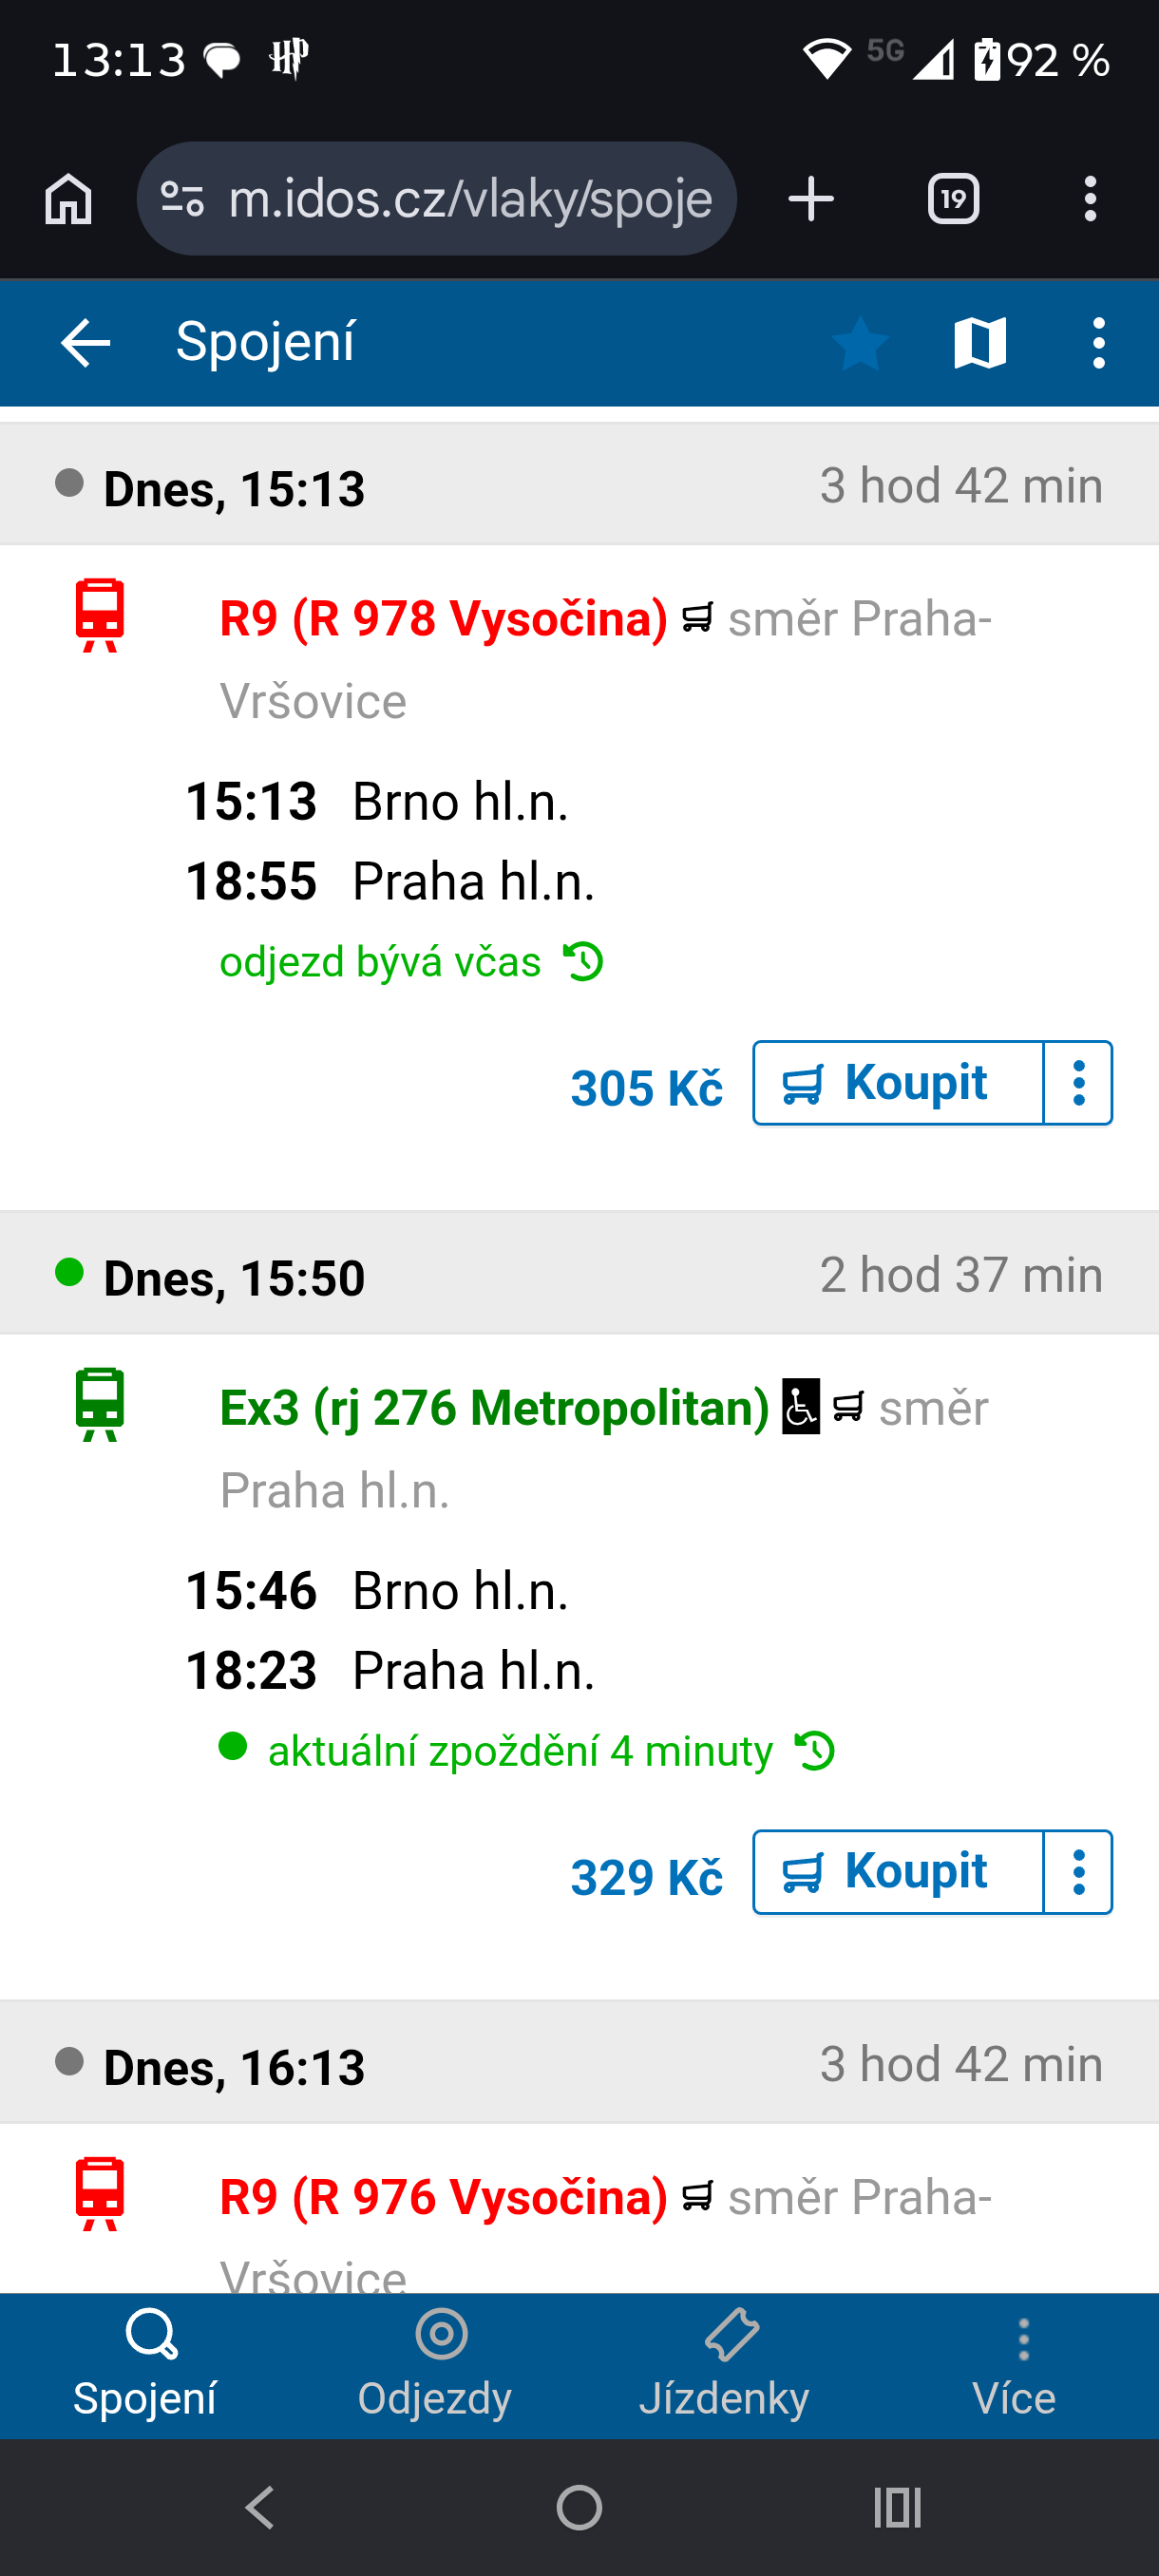This screenshot has height=2576, width=1159.
Task: Switch to the Jízdenky tab
Action: pyautogui.click(x=725, y=2365)
